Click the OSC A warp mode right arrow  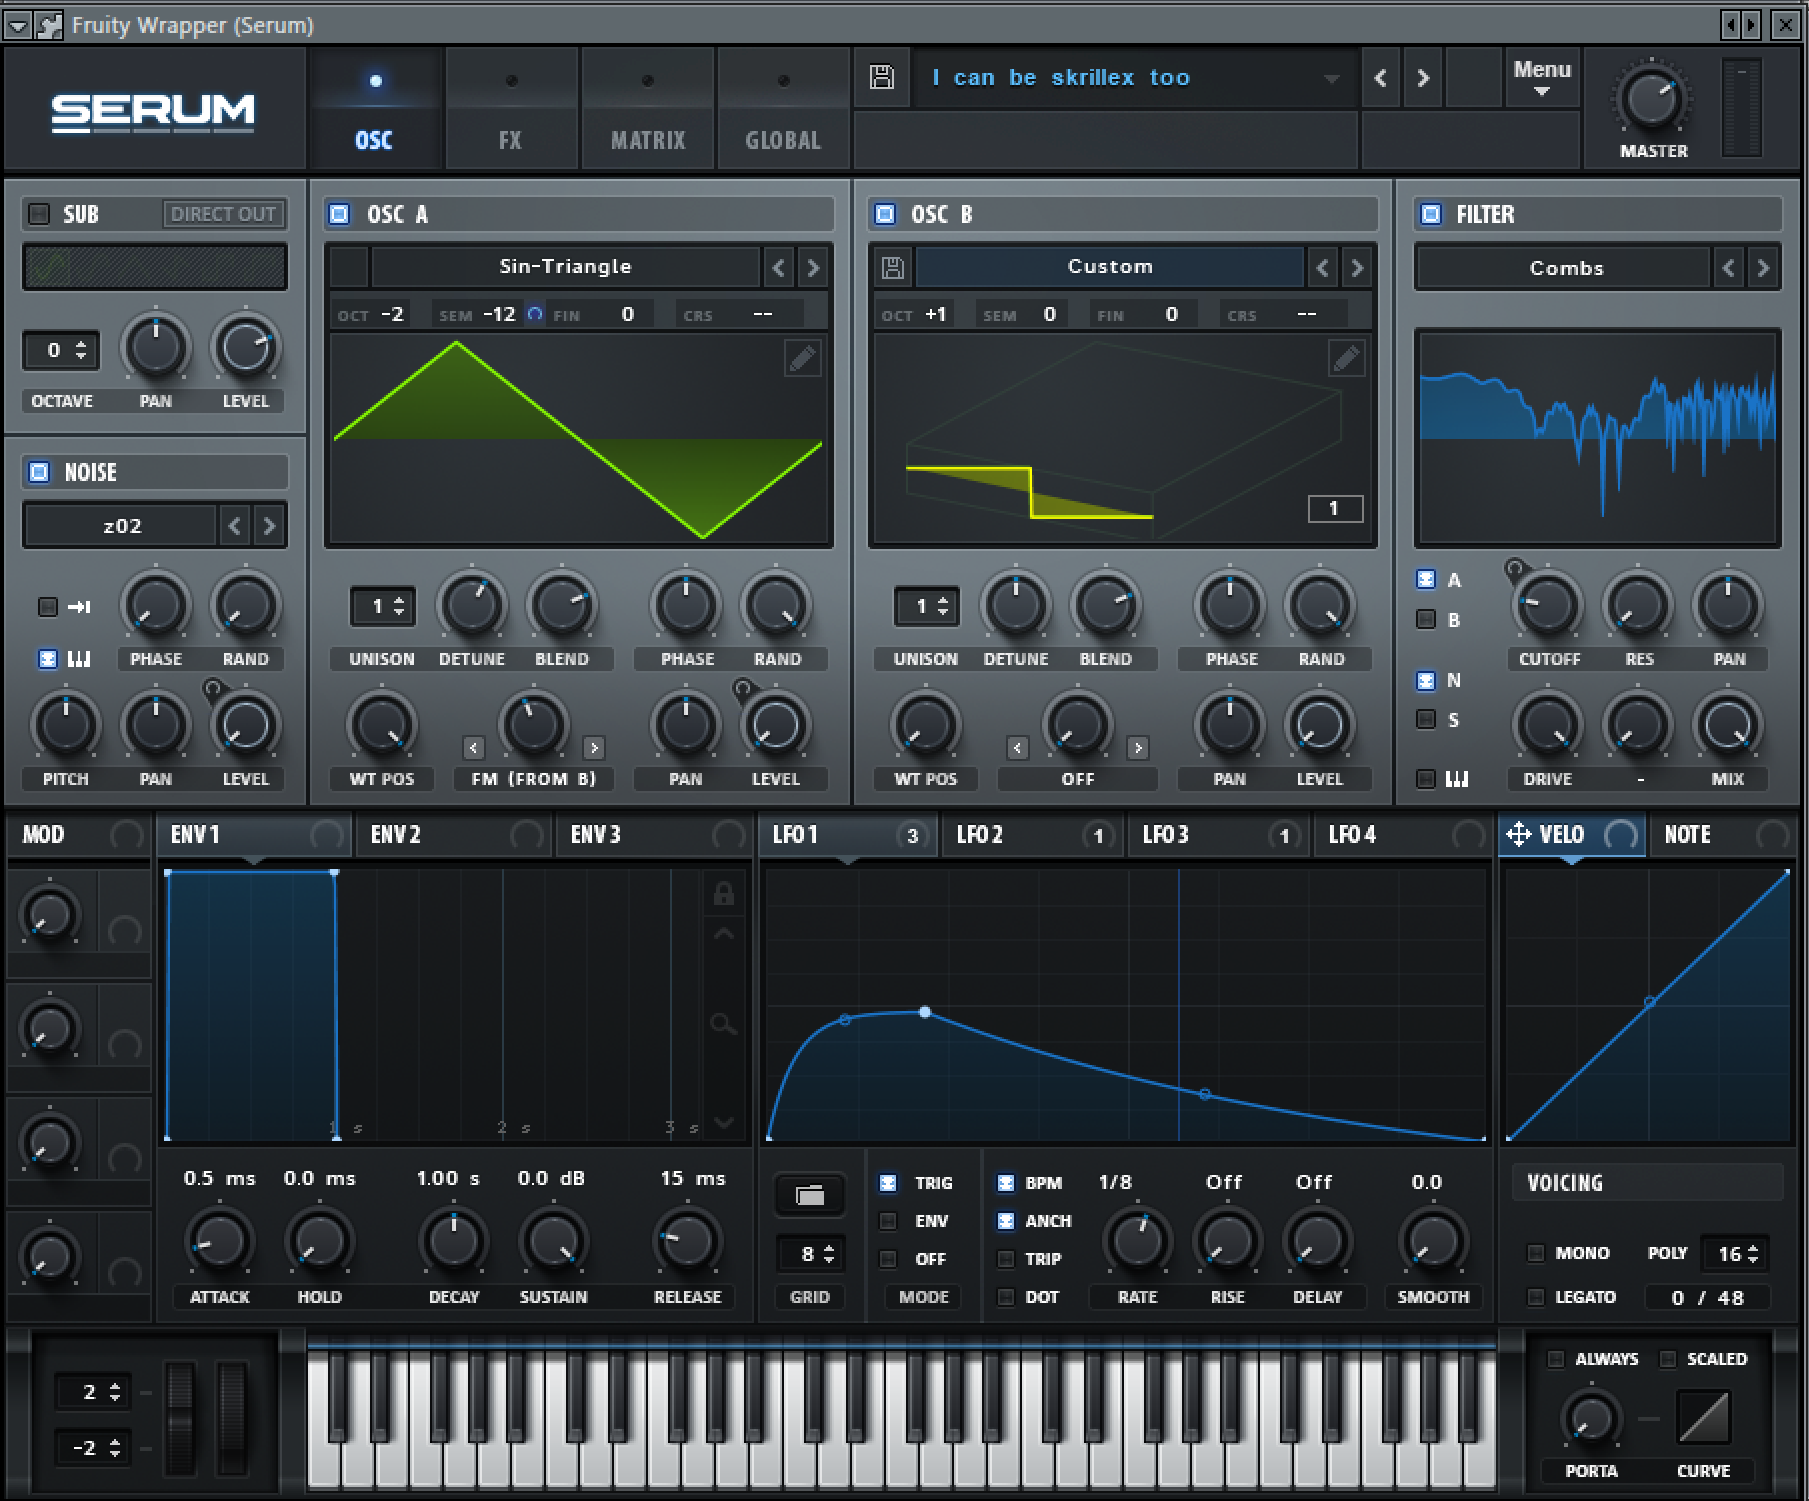click(x=594, y=748)
